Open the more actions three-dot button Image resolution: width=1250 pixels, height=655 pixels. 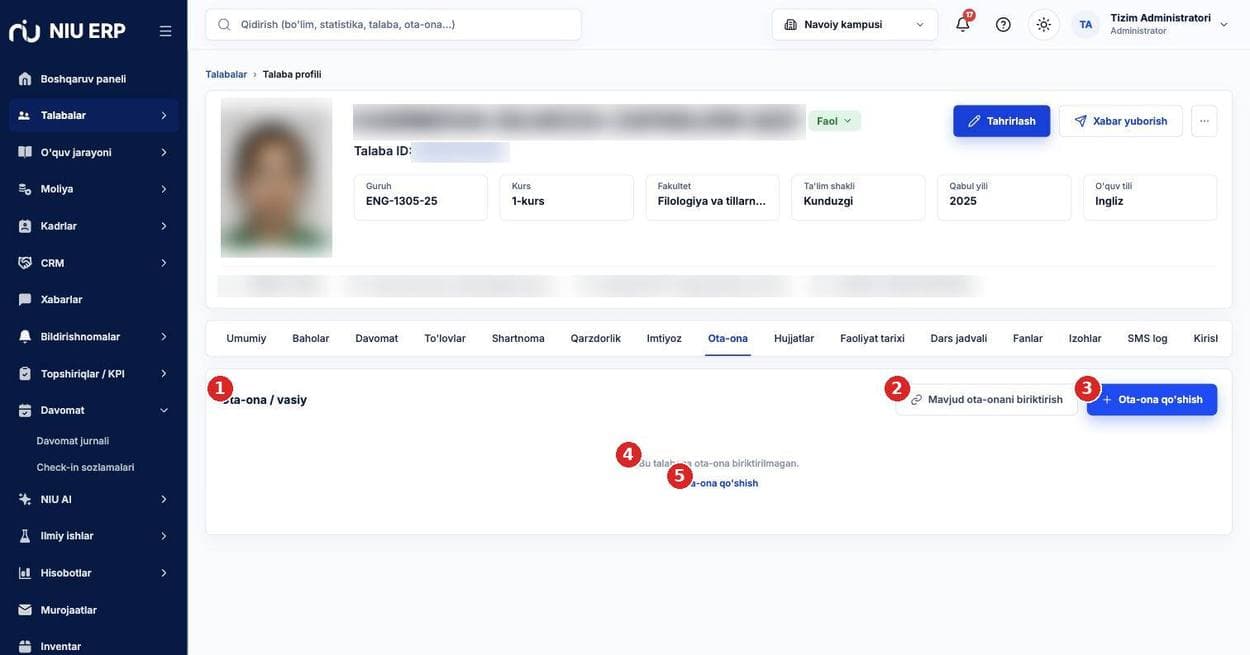pos(1204,121)
